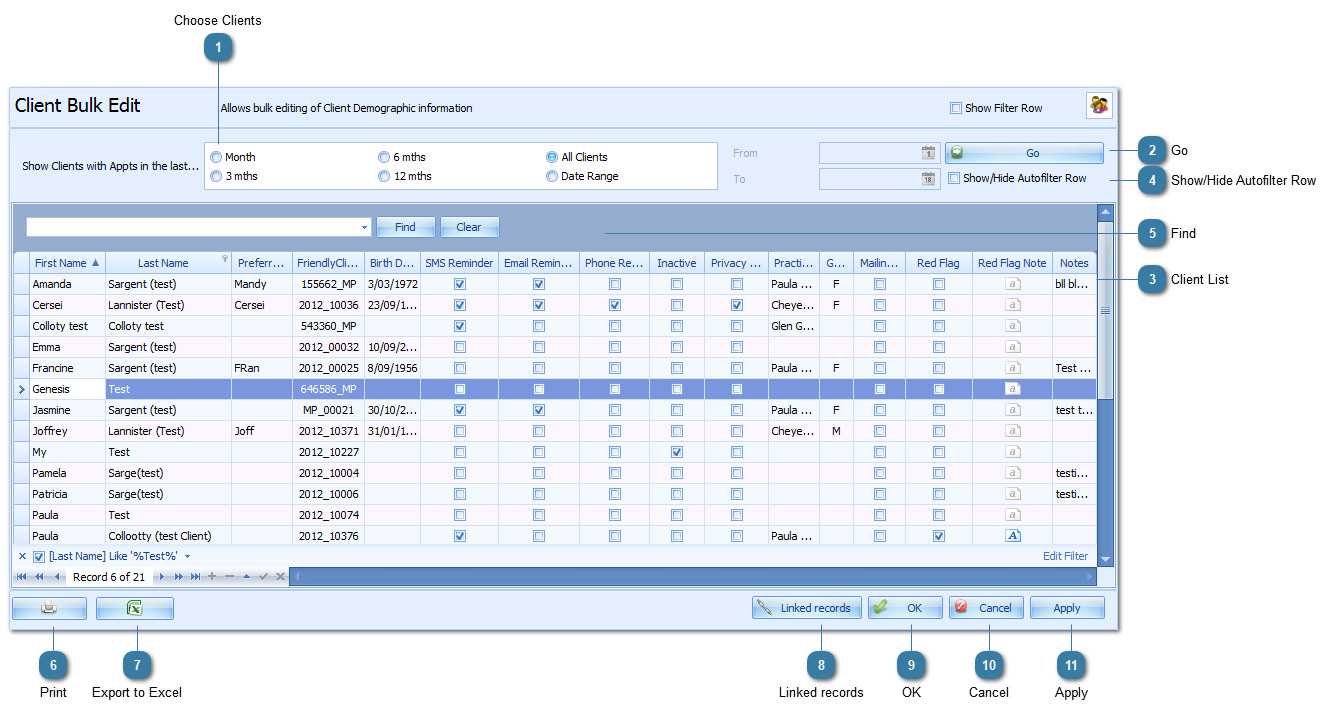This screenshot has width=1332, height=716.
Task: Select the 6 mths radio option
Action: click(384, 157)
